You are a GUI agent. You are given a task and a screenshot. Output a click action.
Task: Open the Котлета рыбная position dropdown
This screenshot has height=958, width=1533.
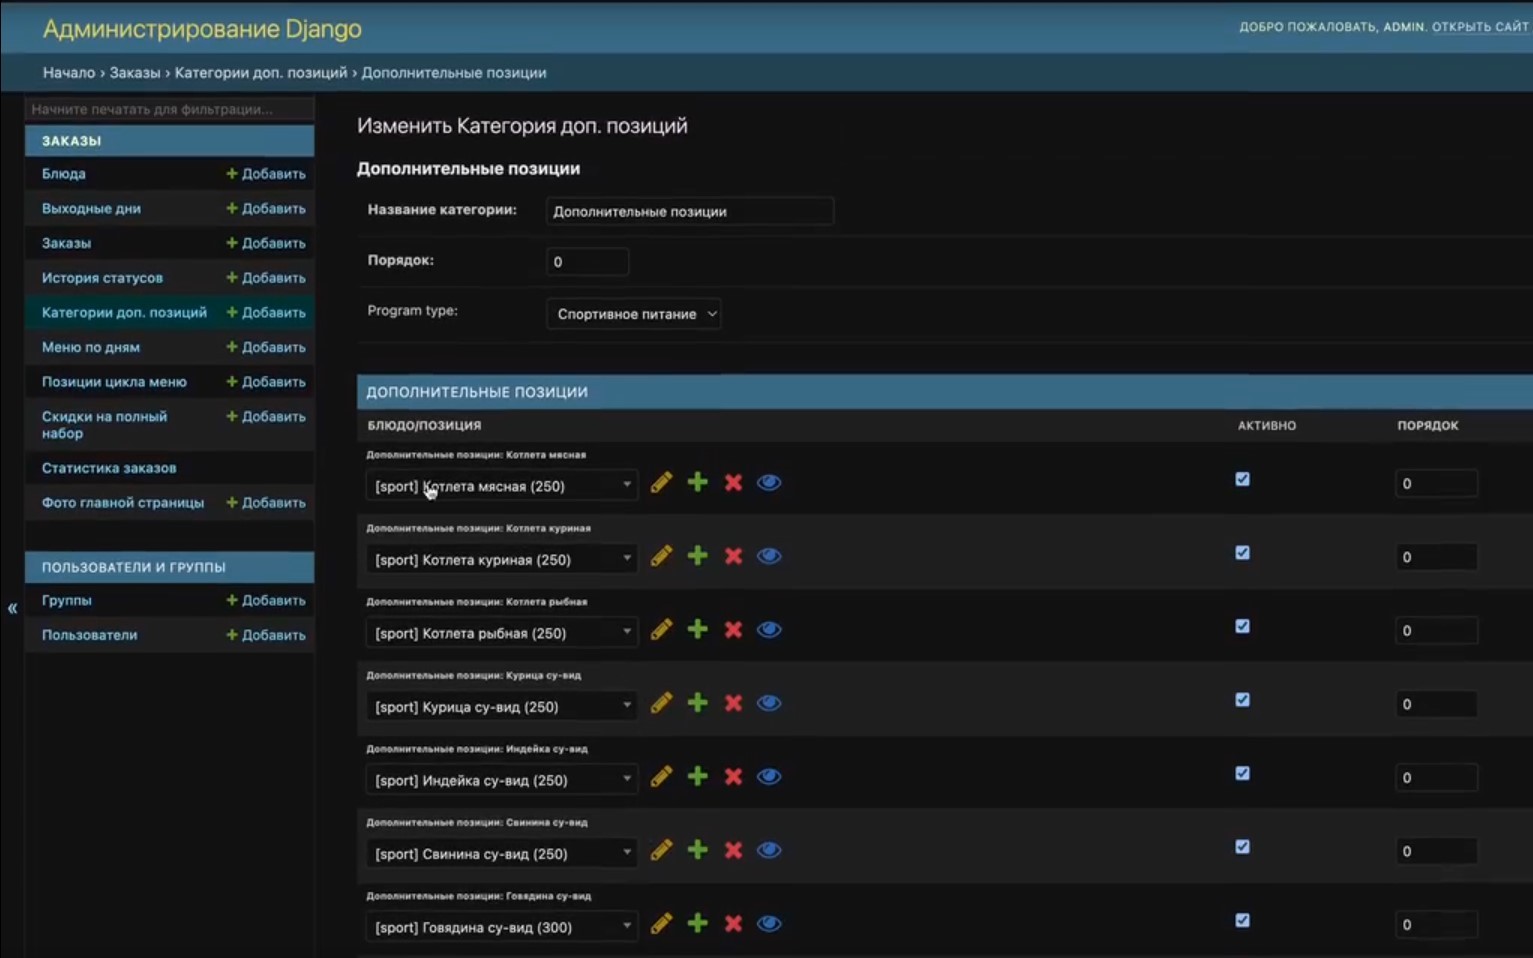tap(502, 633)
